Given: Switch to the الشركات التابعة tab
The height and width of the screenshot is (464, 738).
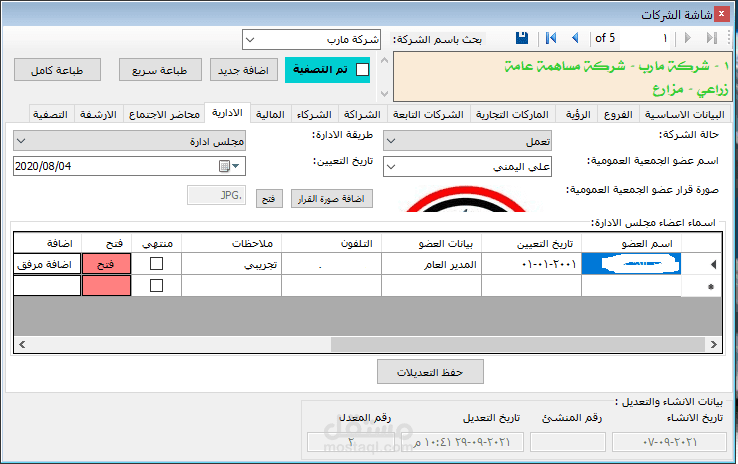Looking at the screenshot, I should point(428,114).
